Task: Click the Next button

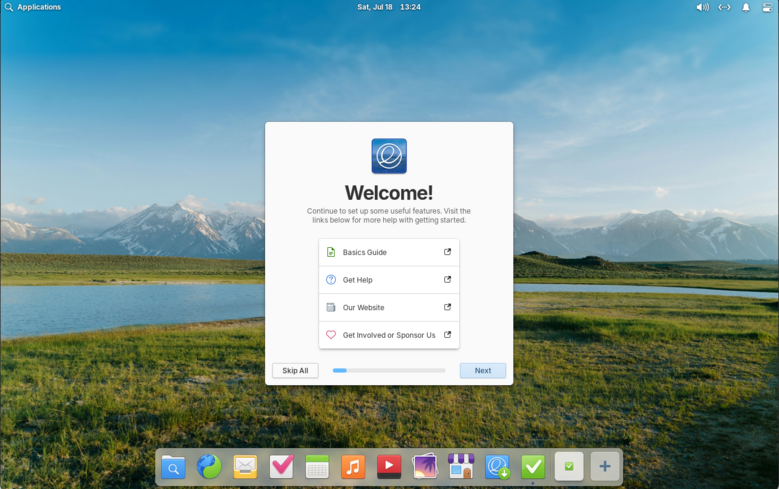Action: (483, 370)
